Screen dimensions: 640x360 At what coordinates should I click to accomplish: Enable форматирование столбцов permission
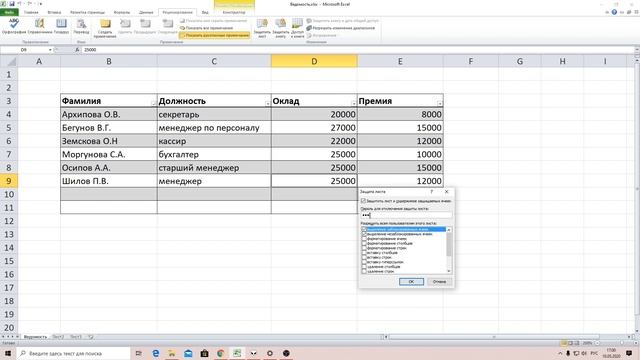pos(364,243)
